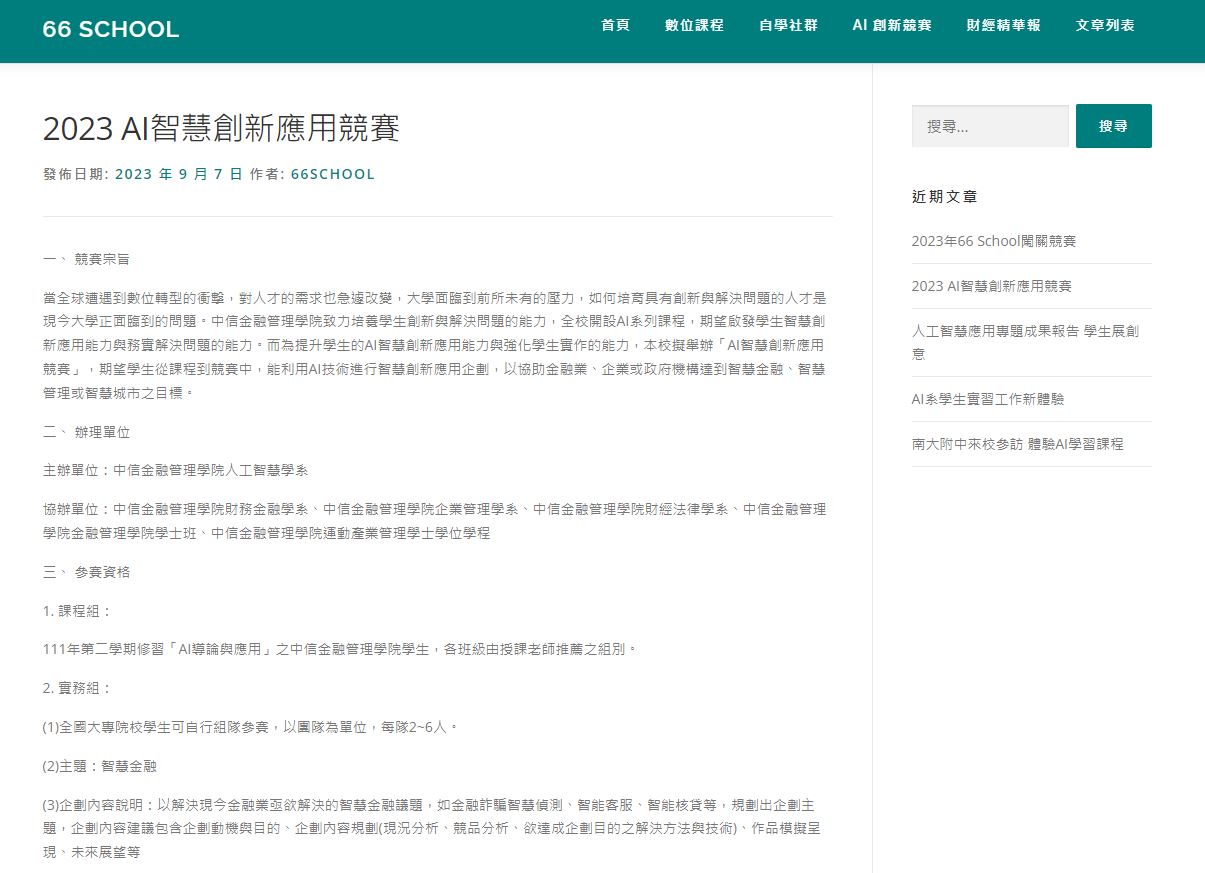Click the line starting 111年第二學期修習
The image size is (1205, 873).
(340, 649)
